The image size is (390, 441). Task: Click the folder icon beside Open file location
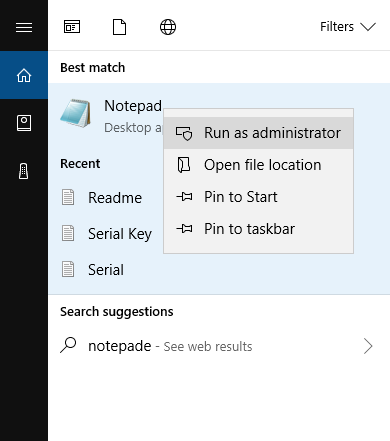coord(184,165)
